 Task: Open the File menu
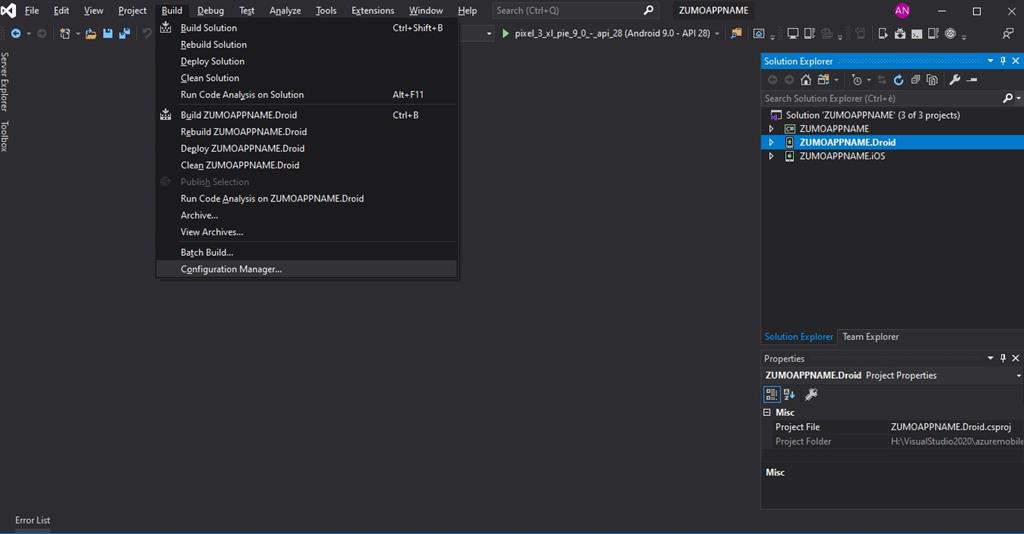click(x=31, y=10)
